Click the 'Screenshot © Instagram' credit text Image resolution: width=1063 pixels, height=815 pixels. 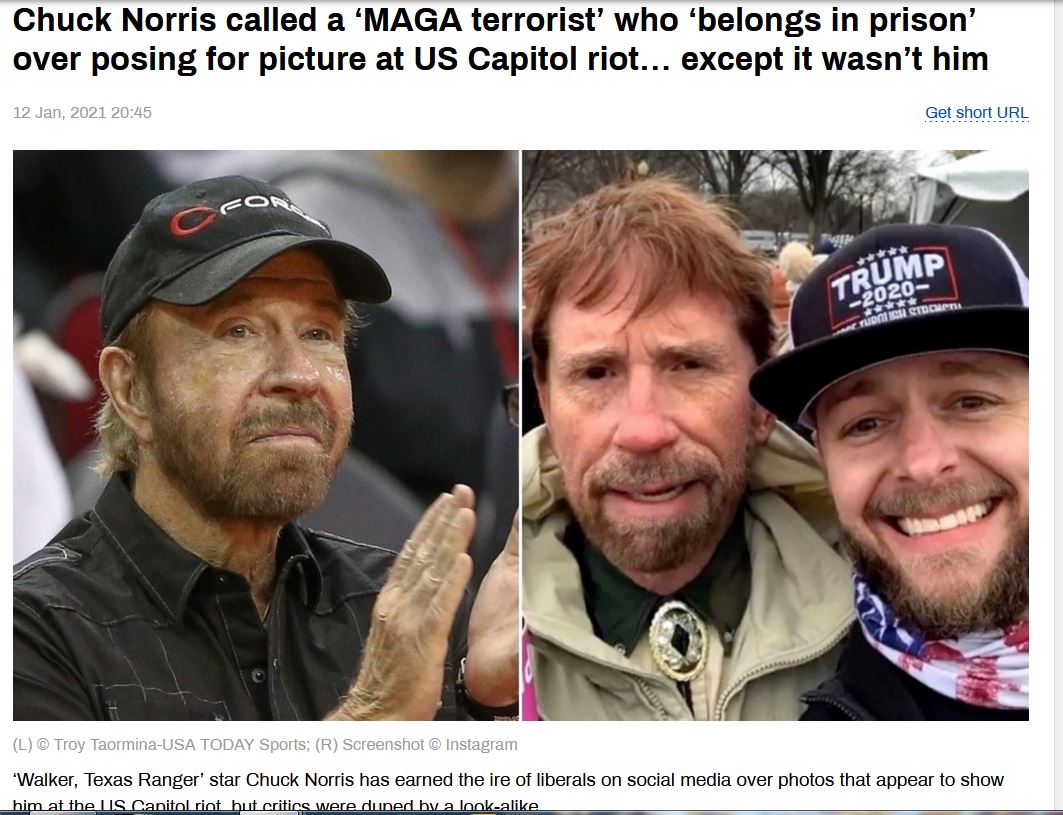pos(430,744)
